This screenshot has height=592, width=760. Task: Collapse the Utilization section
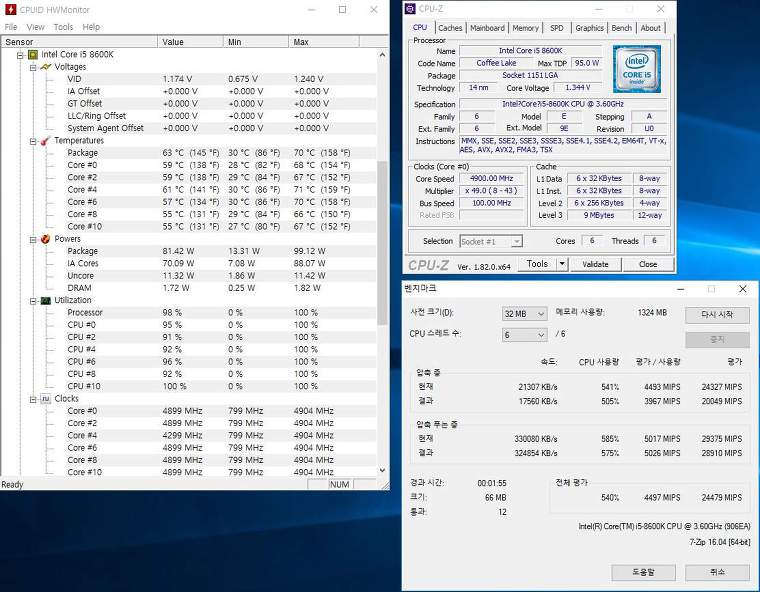[x=33, y=301]
